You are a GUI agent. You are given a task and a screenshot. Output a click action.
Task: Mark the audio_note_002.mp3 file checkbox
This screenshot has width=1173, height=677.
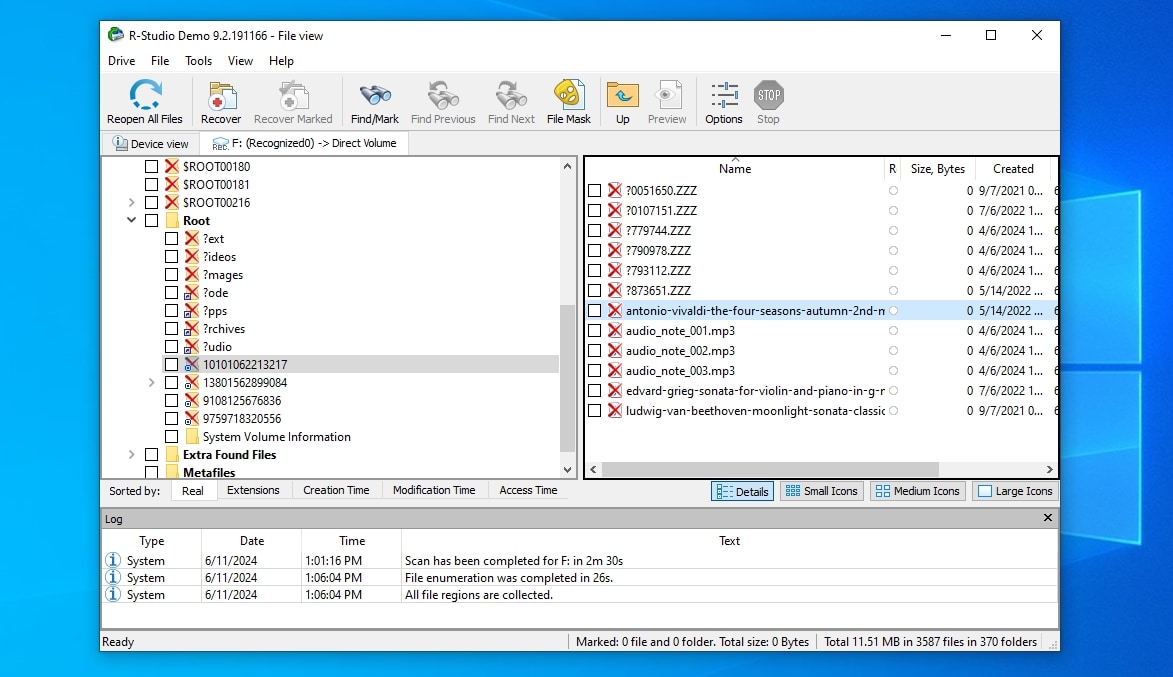(595, 351)
